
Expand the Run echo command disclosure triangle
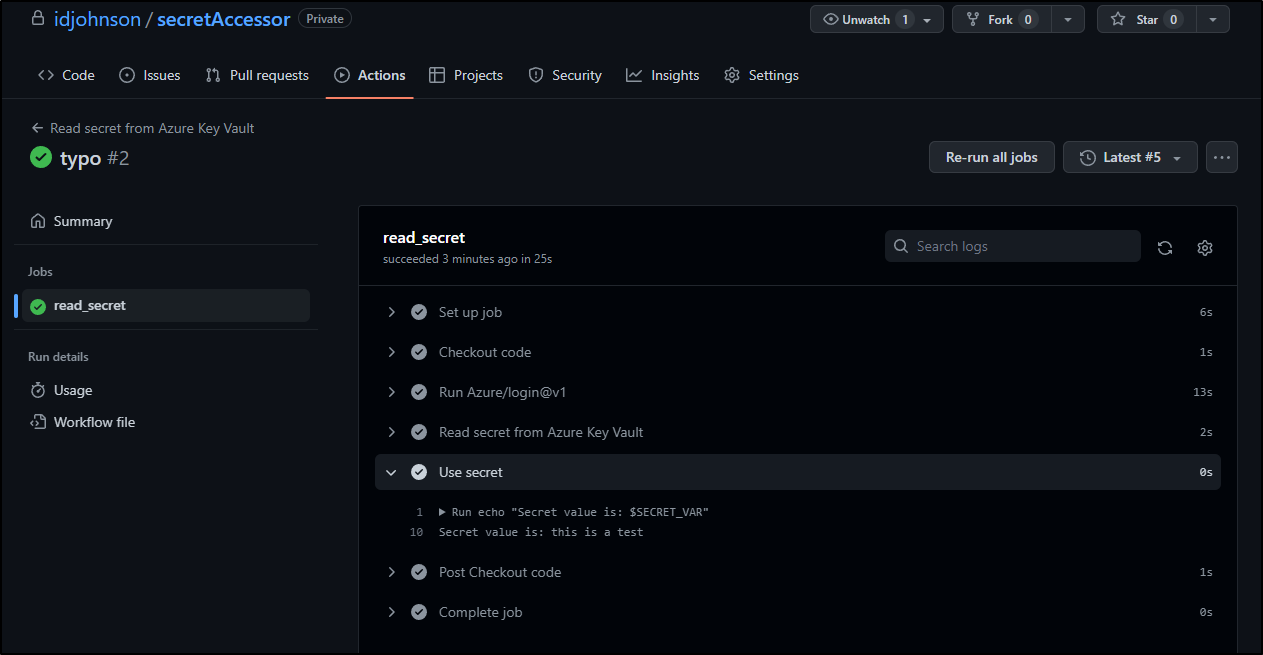pyautogui.click(x=442, y=512)
